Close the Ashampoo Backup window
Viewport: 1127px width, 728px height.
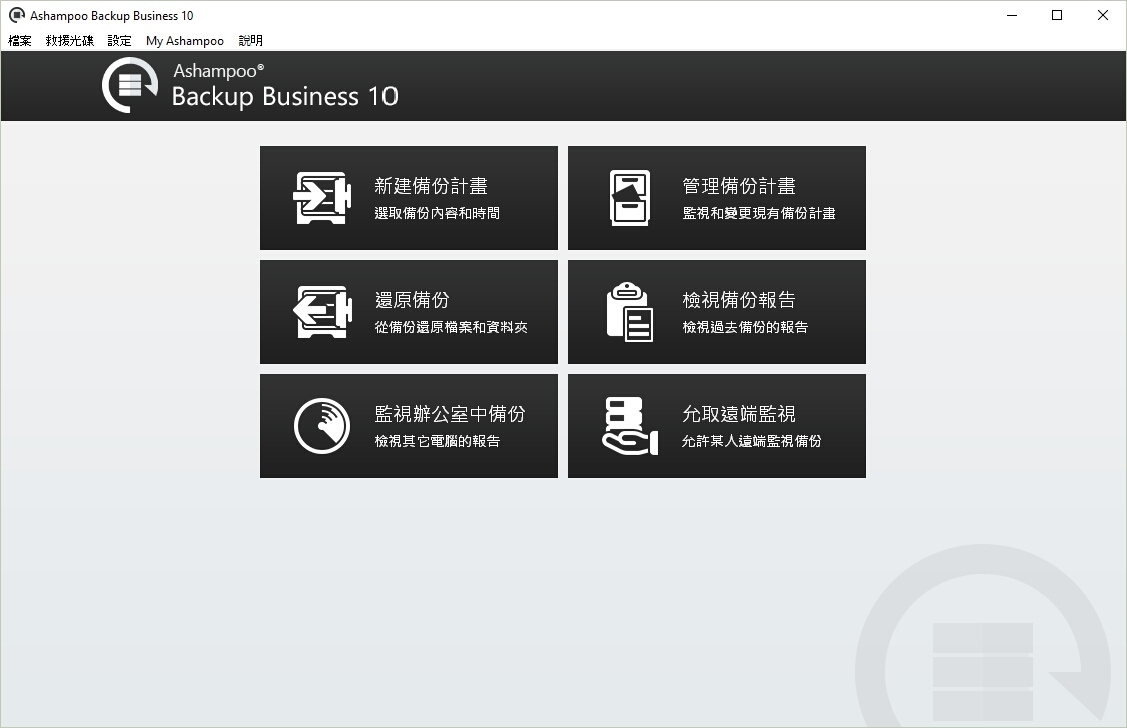[1103, 15]
